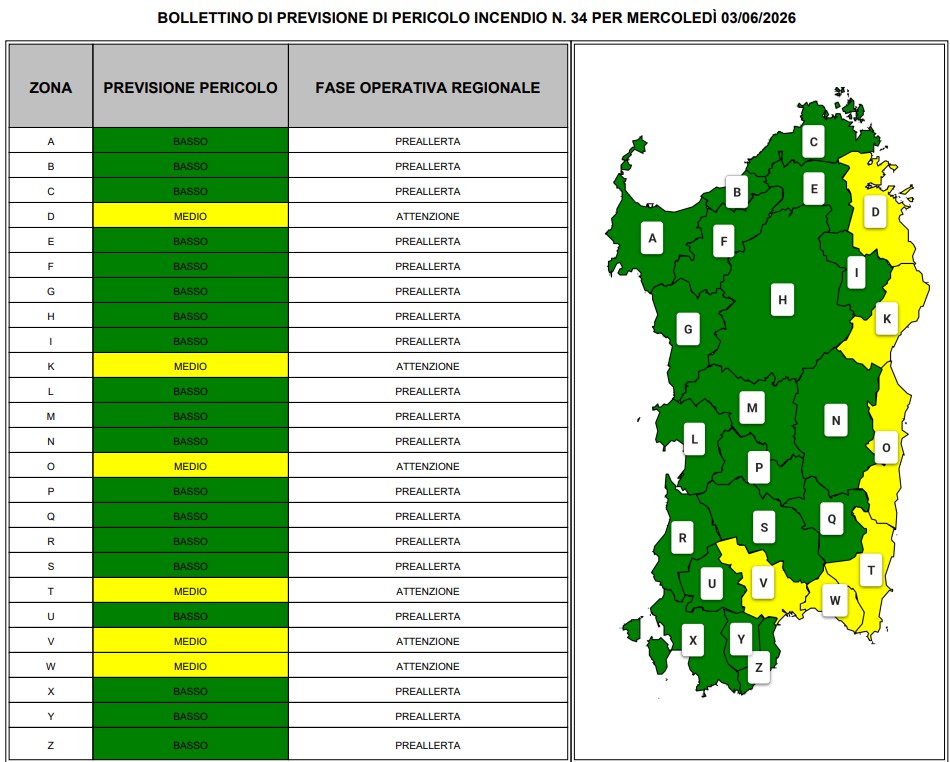Click the yellow MEDIO cell in row T
The image size is (950, 762).
[190, 591]
